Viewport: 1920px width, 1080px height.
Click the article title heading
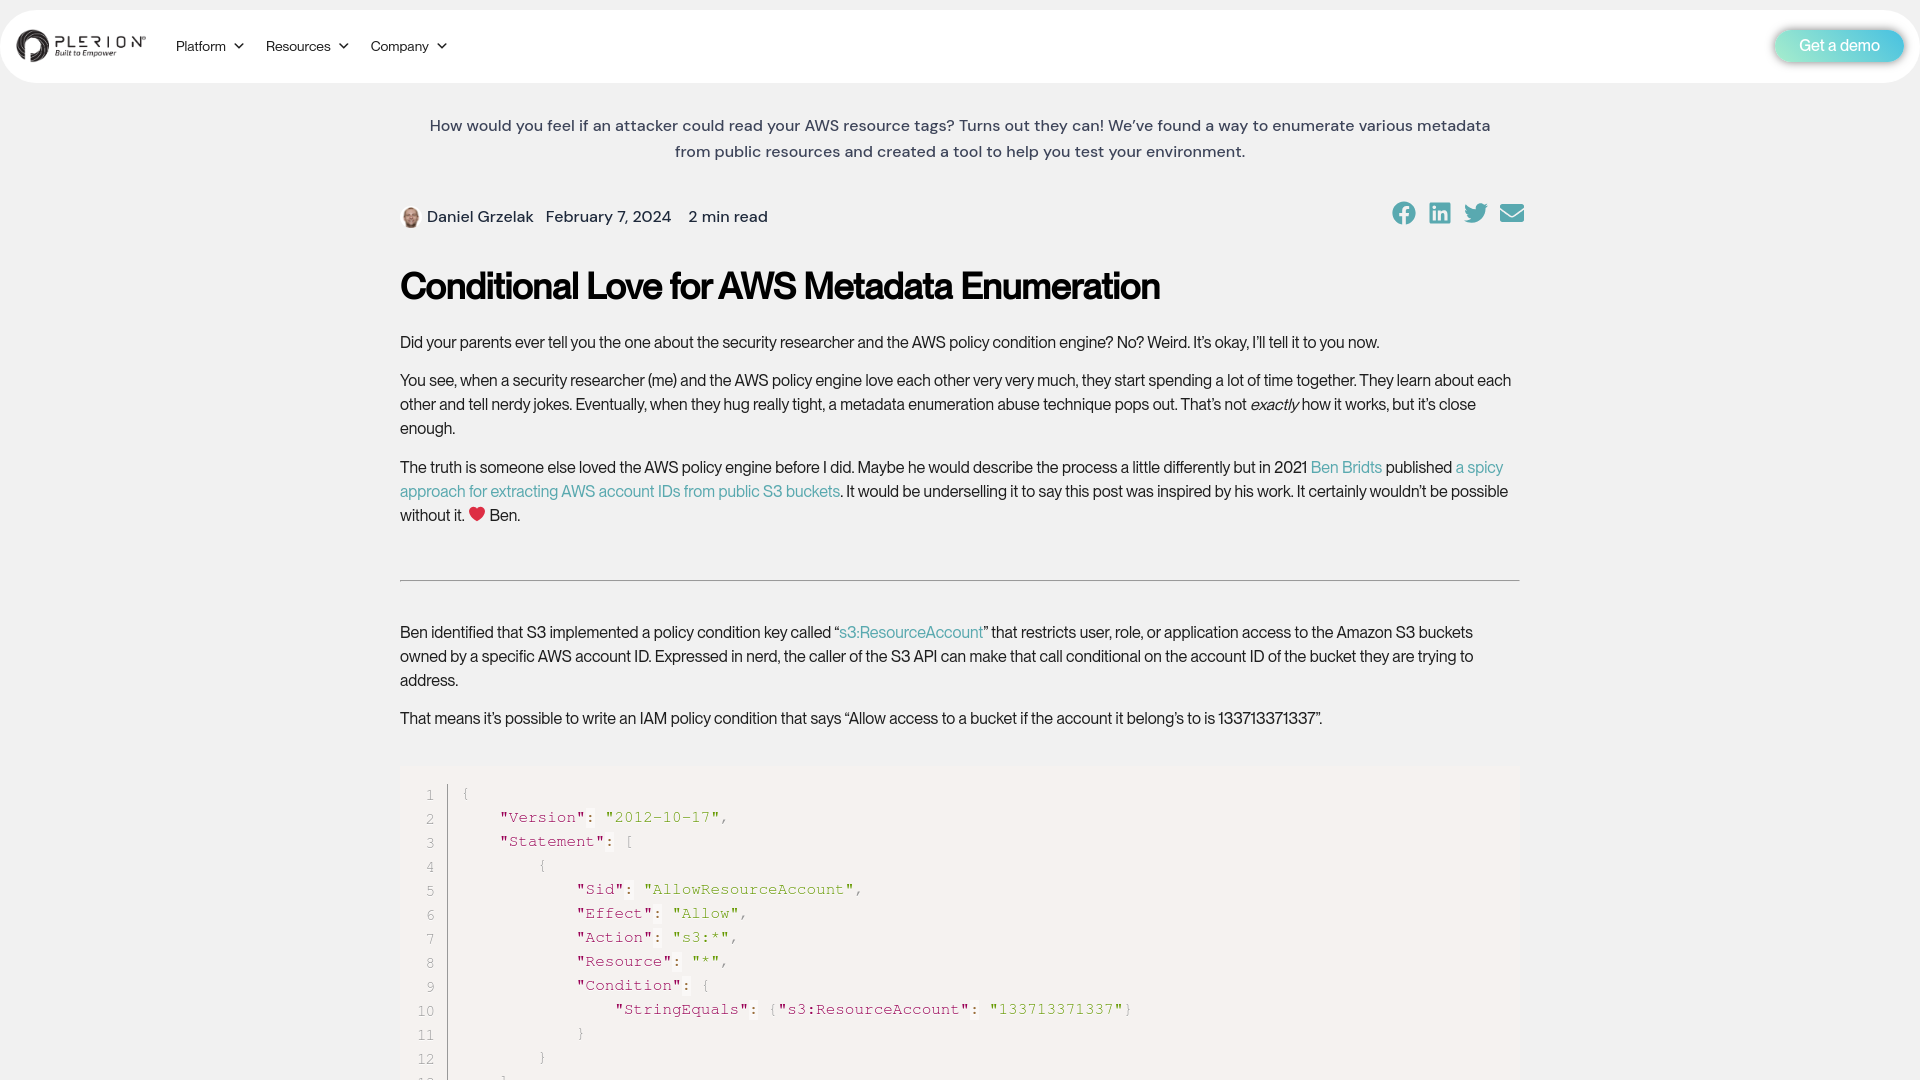coord(780,287)
